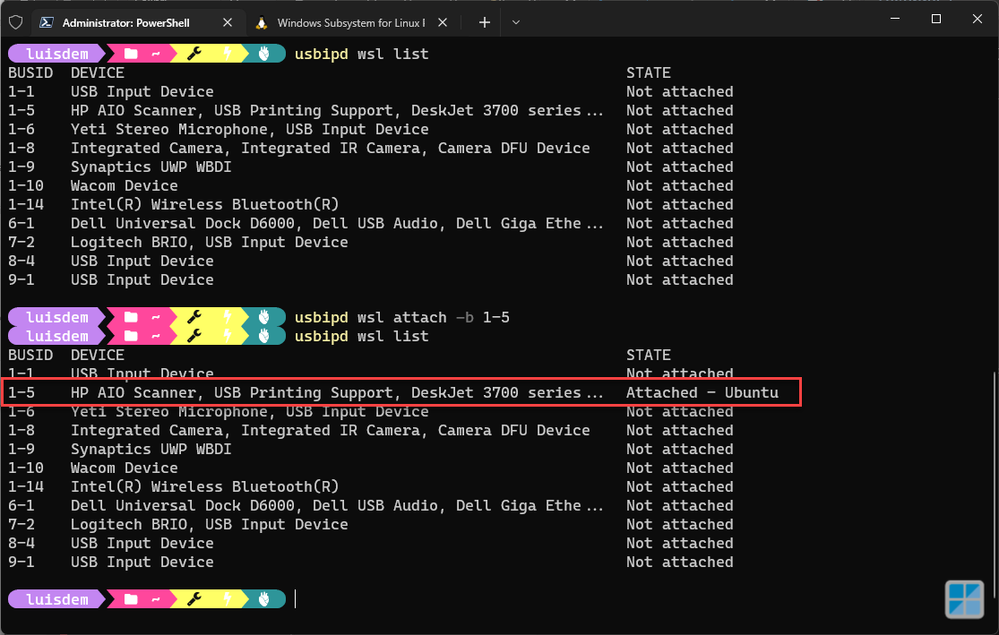Screen dimensions: 999x635
Task: Click 'Synaptics UWP WBDI' in the first list
Action: click(151, 167)
